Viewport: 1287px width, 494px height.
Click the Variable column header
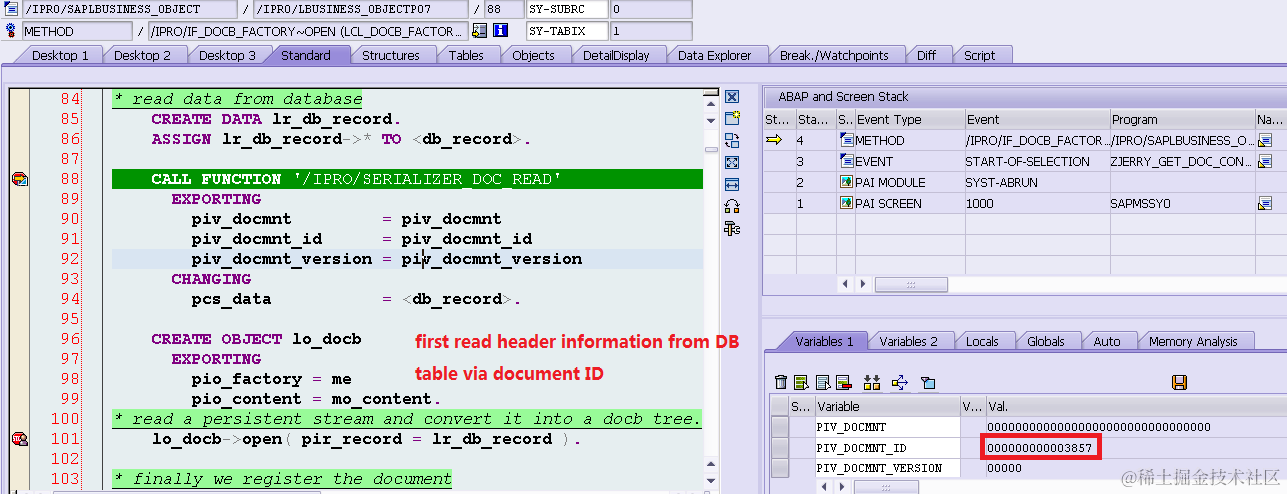[x=887, y=406]
